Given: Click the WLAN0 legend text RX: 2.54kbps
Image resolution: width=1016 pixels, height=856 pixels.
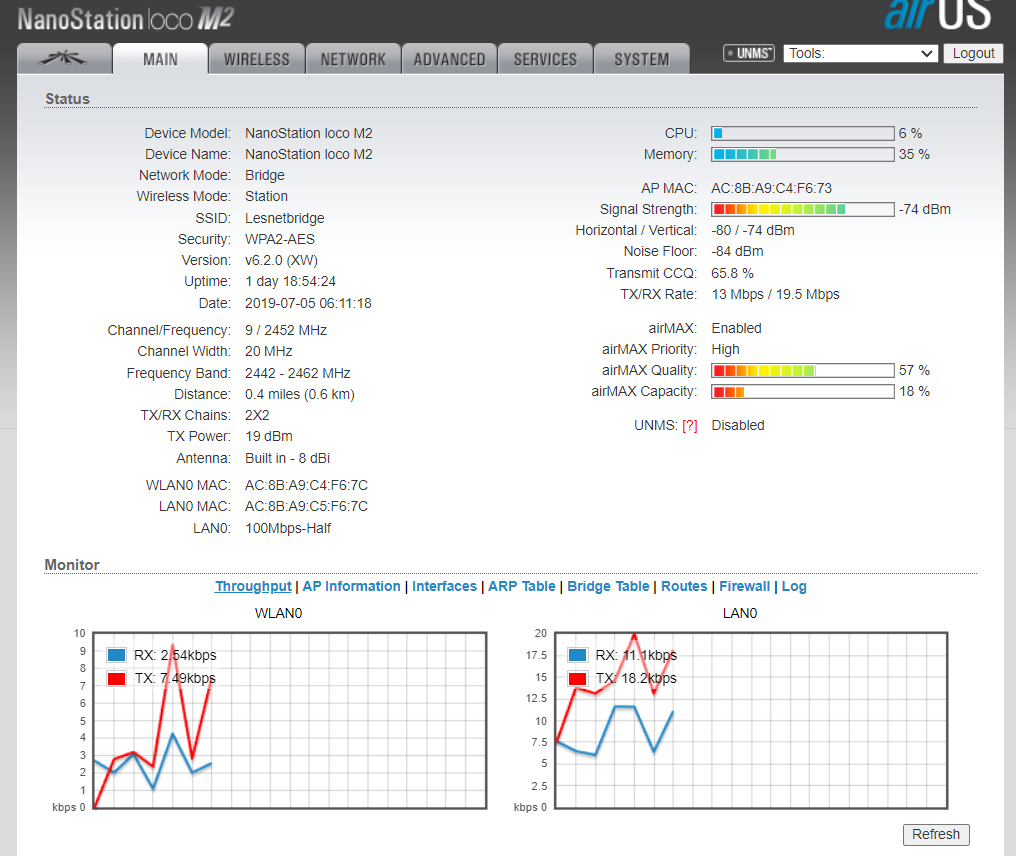Looking at the screenshot, I should point(175,655).
